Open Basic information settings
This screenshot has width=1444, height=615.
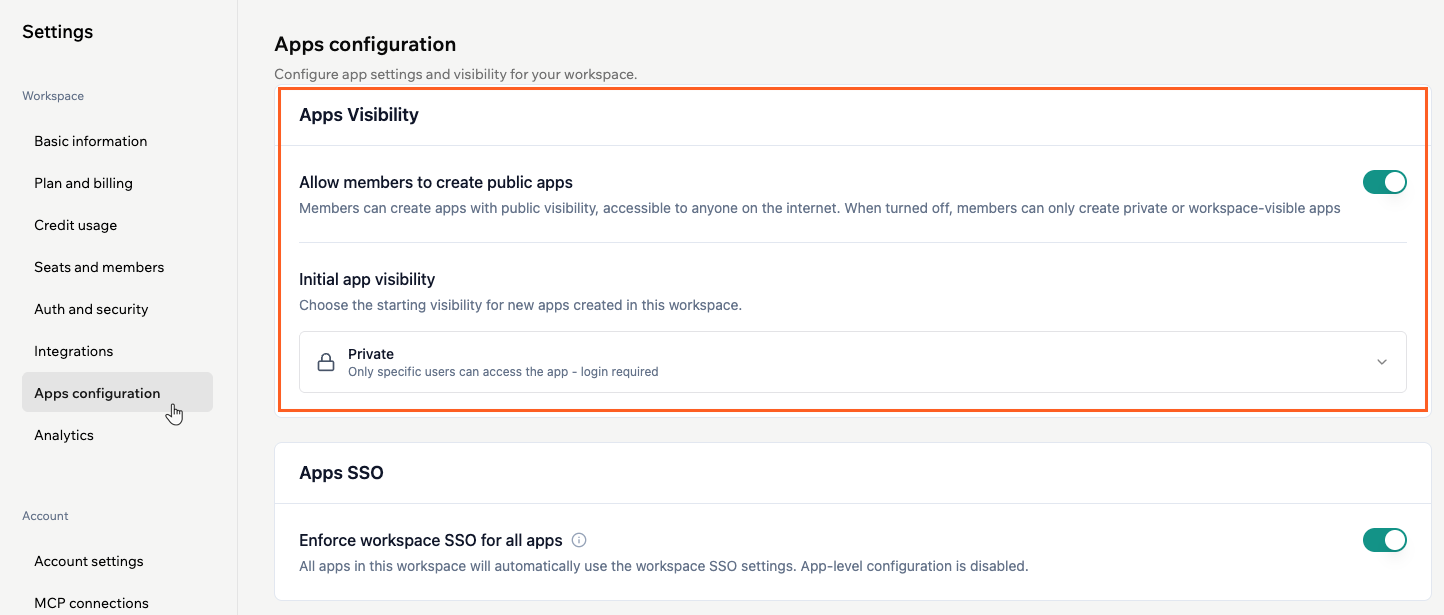(90, 141)
